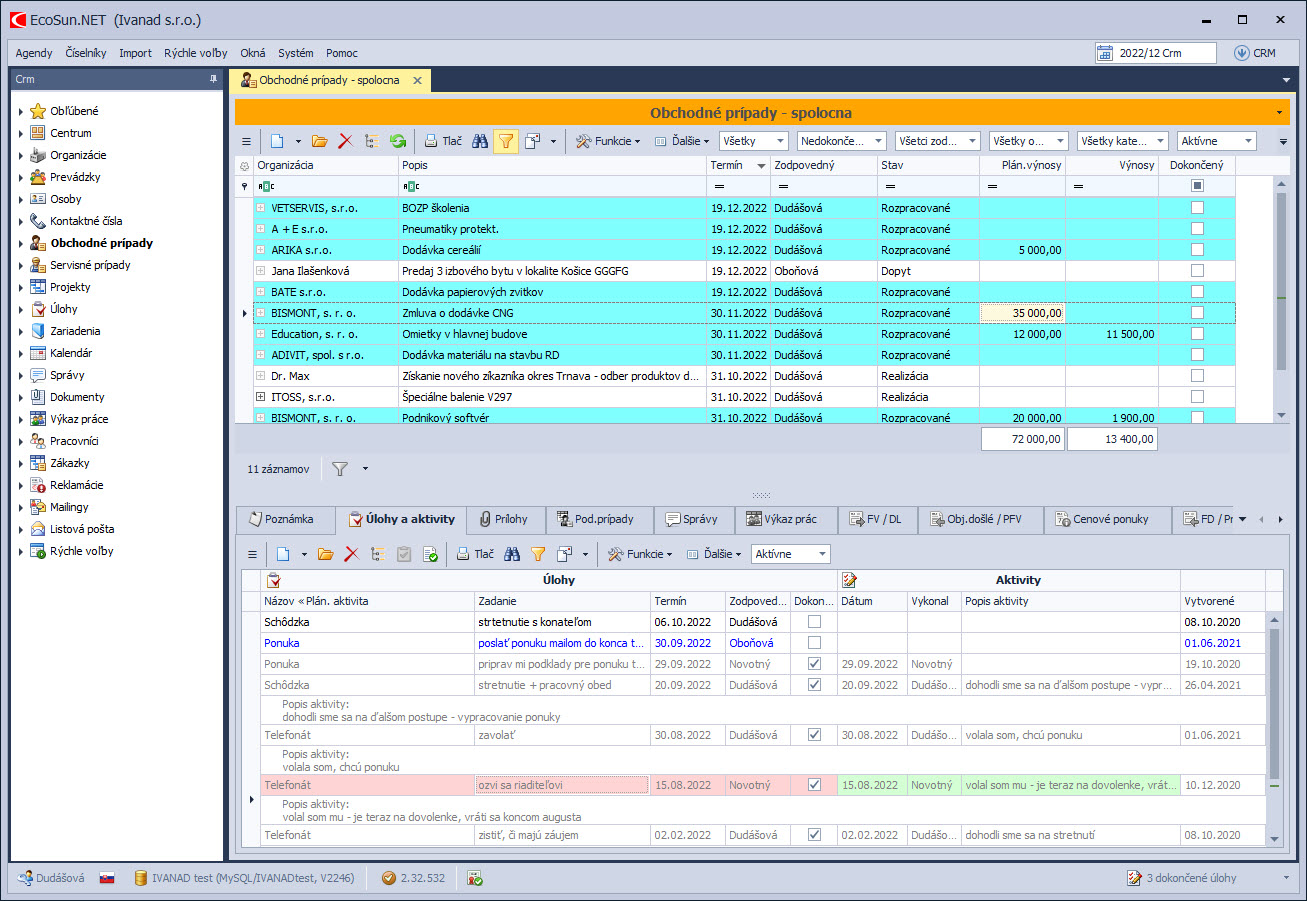Click the CRM module icon at top right
The height and width of the screenshot is (901, 1307).
click(1242, 53)
